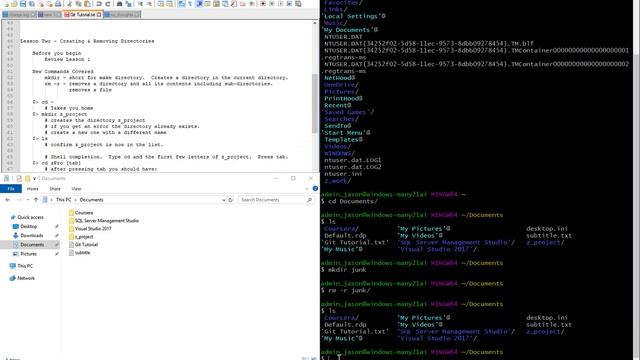The image size is (640, 360).
Task: Click the Save Recorded Macro icon
Action: coord(298,4)
